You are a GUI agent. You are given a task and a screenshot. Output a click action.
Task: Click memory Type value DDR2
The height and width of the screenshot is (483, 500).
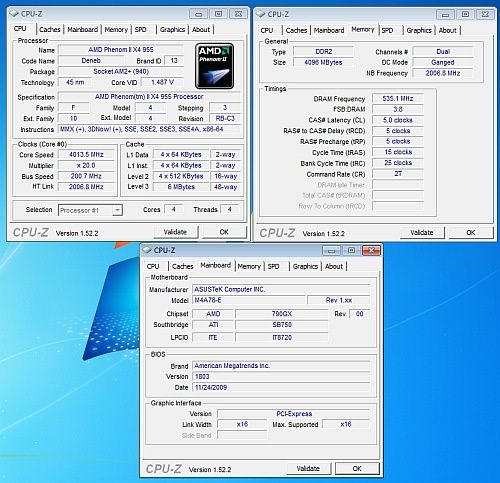click(x=323, y=52)
